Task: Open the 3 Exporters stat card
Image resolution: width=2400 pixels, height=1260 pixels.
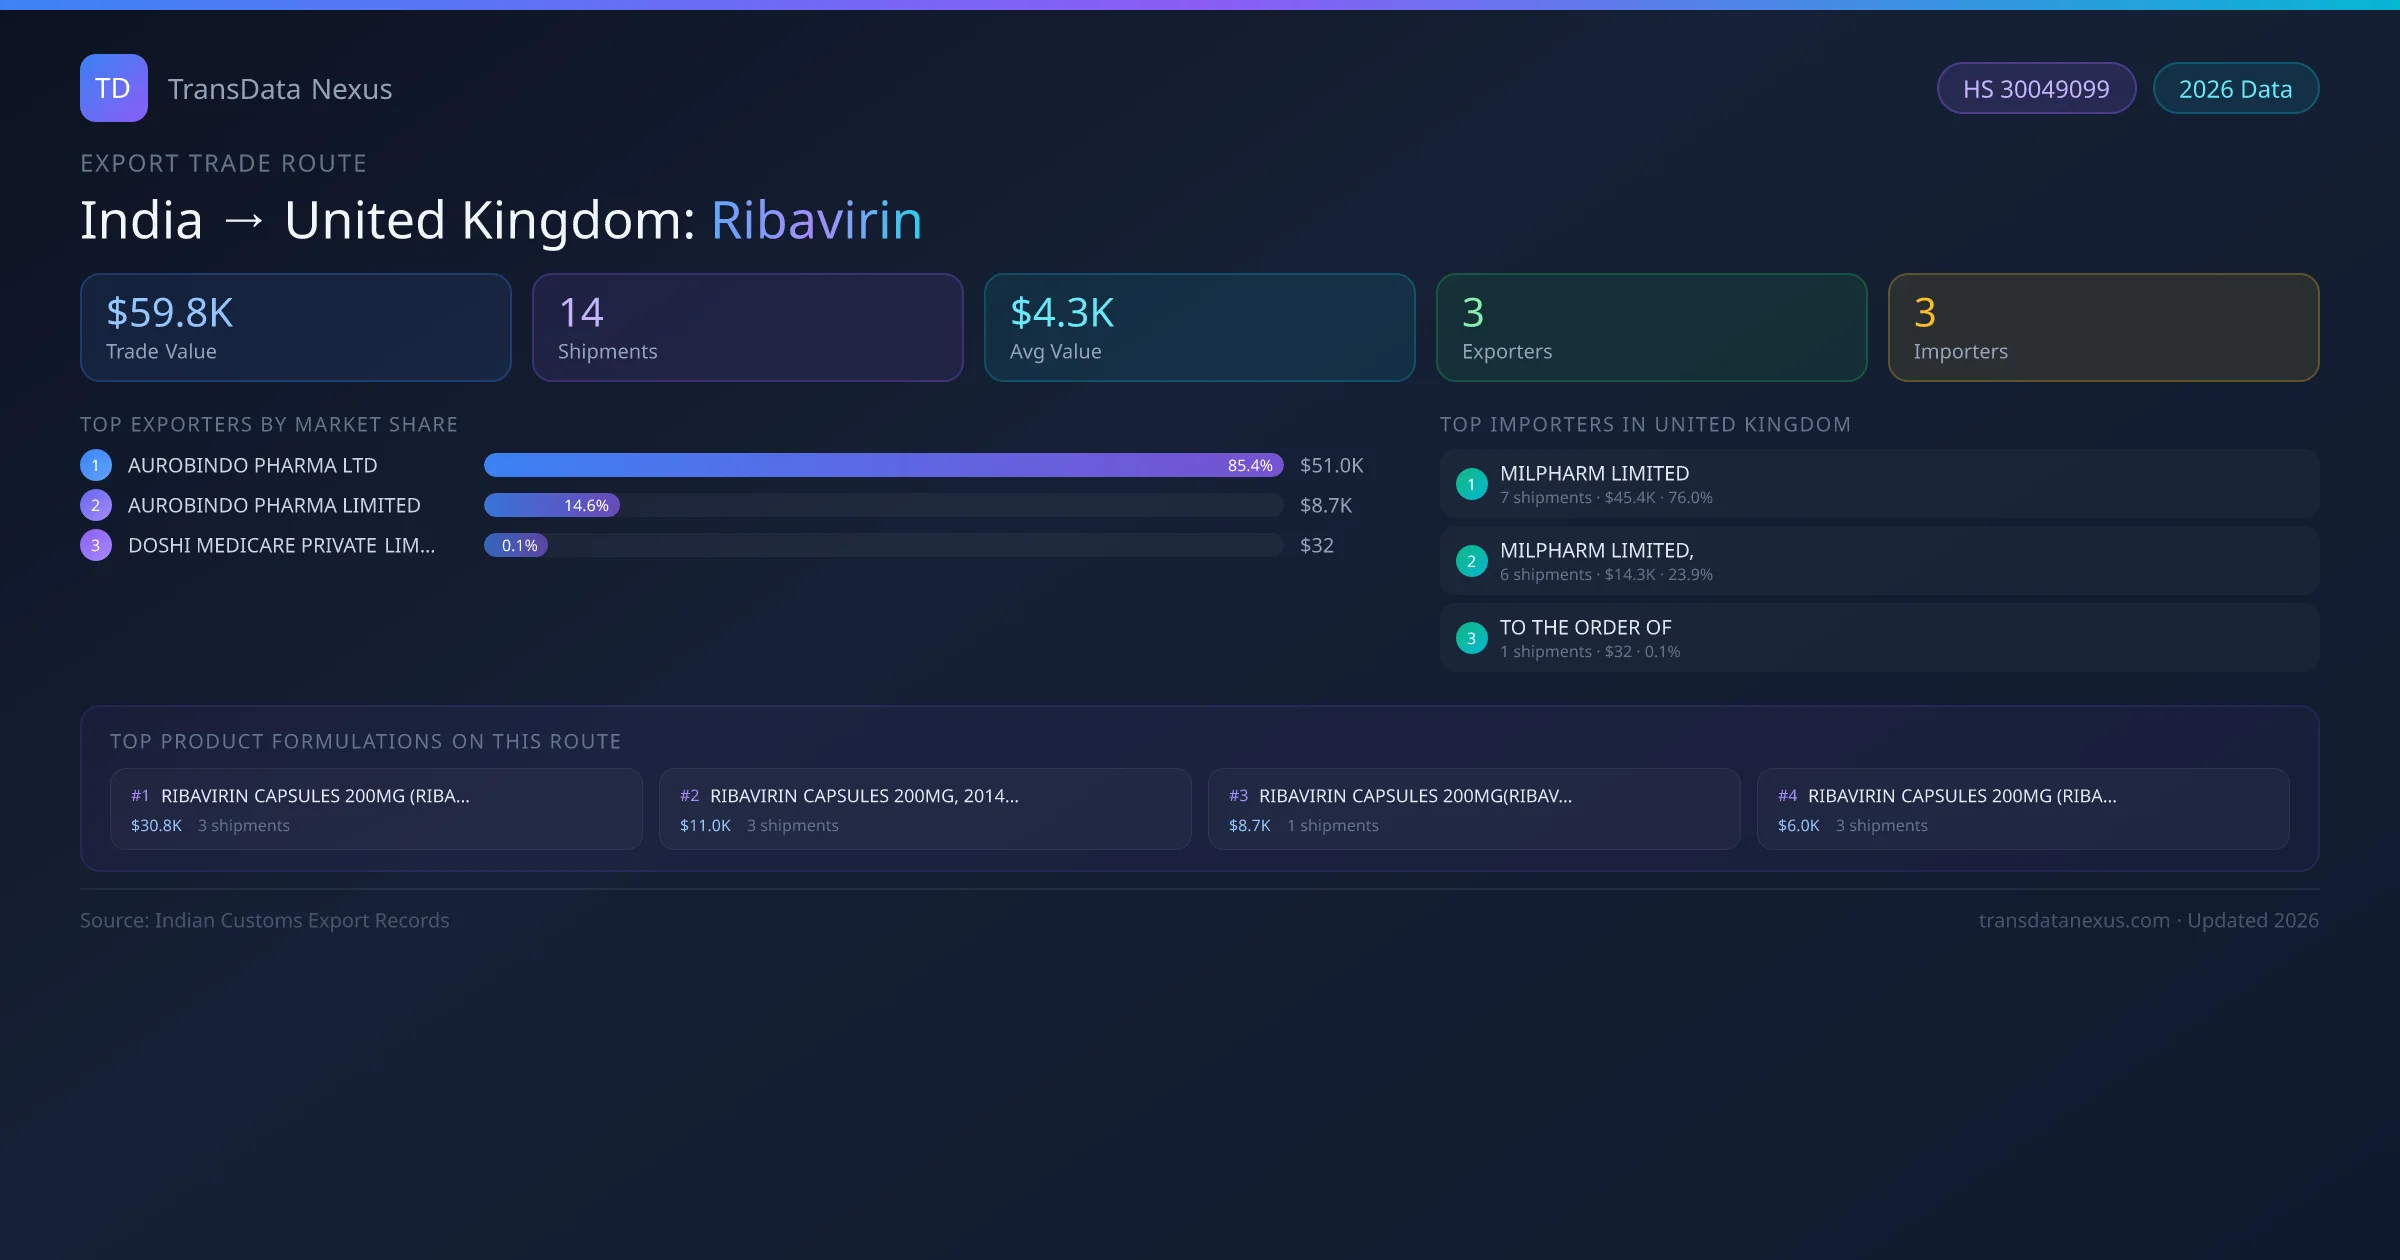Action: point(1651,327)
